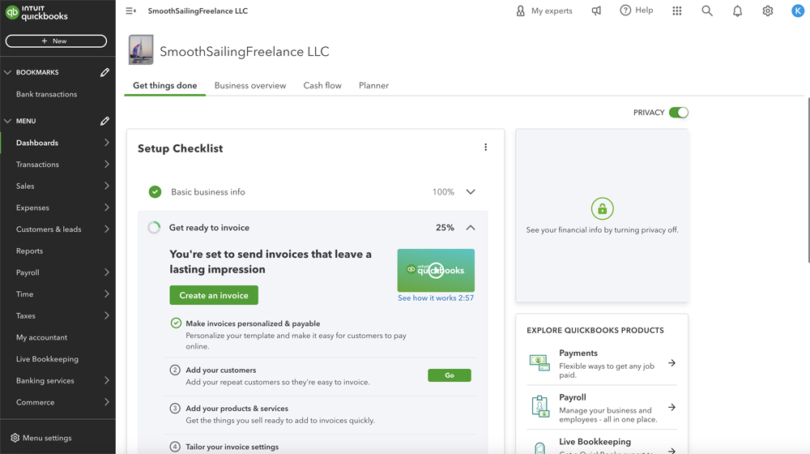Click Create an invoice button
Viewport: 810px width, 454px height.
(214, 295)
